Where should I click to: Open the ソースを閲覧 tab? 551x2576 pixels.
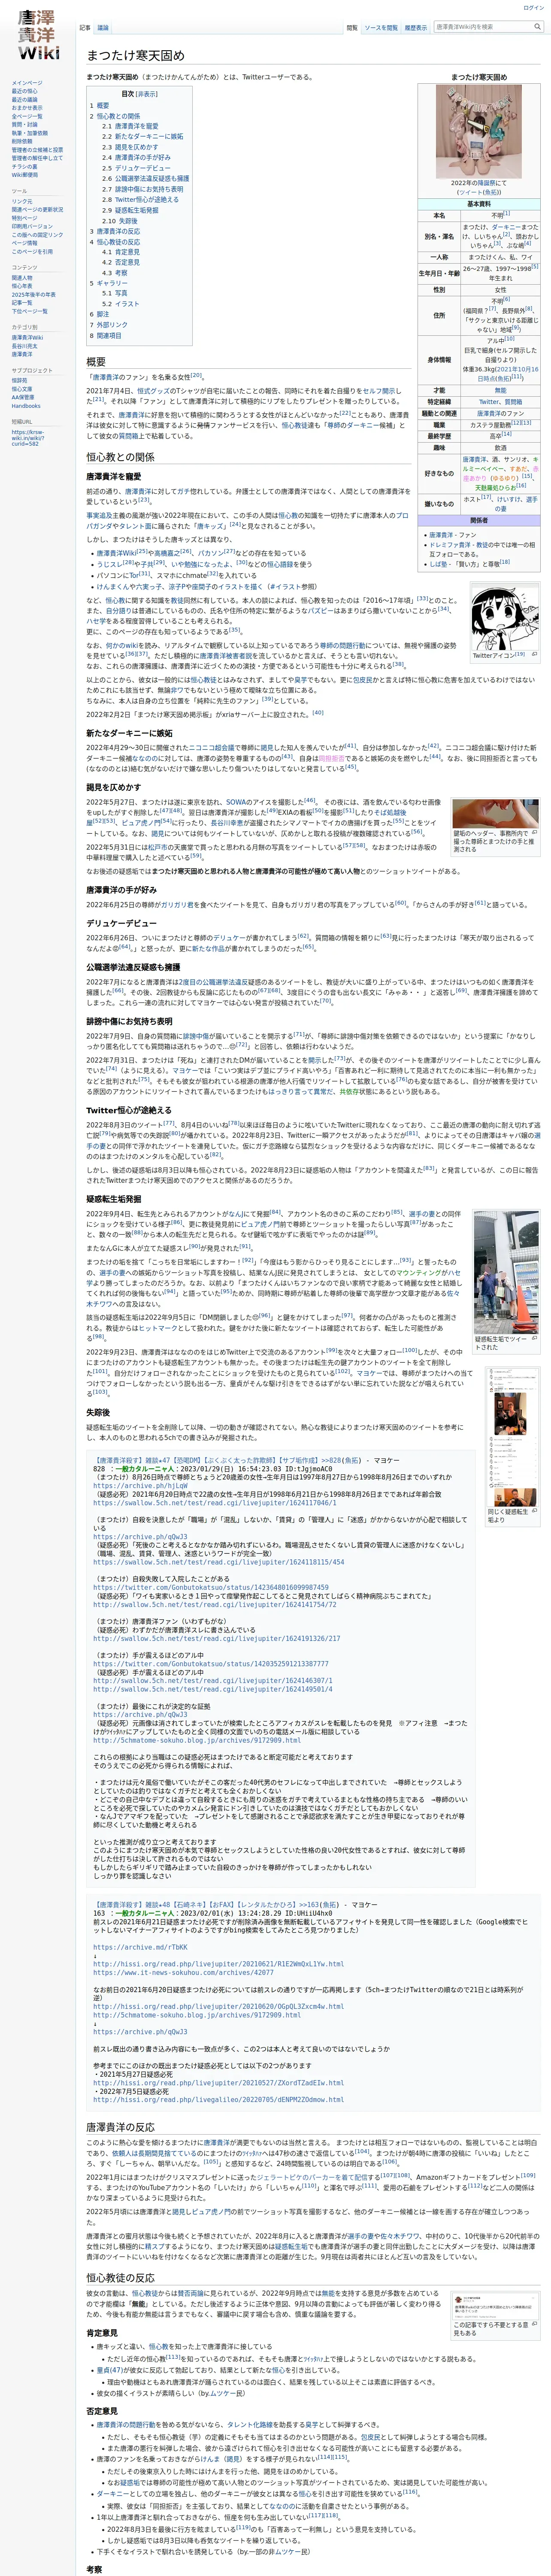pyautogui.click(x=381, y=28)
